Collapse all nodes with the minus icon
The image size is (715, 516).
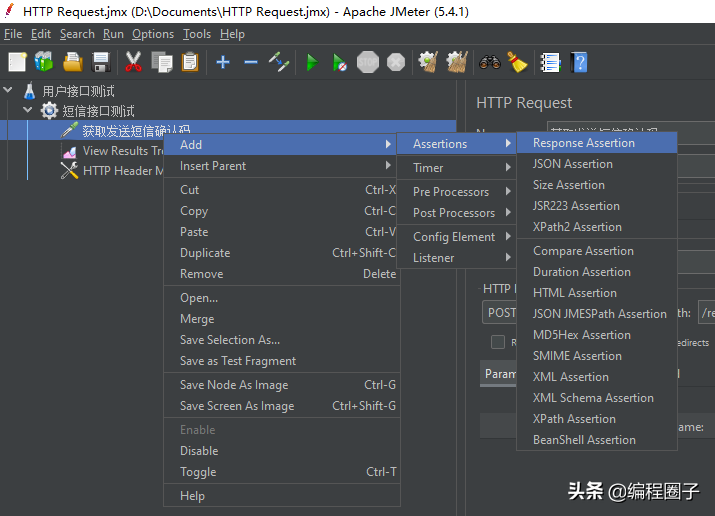[x=251, y=62]
